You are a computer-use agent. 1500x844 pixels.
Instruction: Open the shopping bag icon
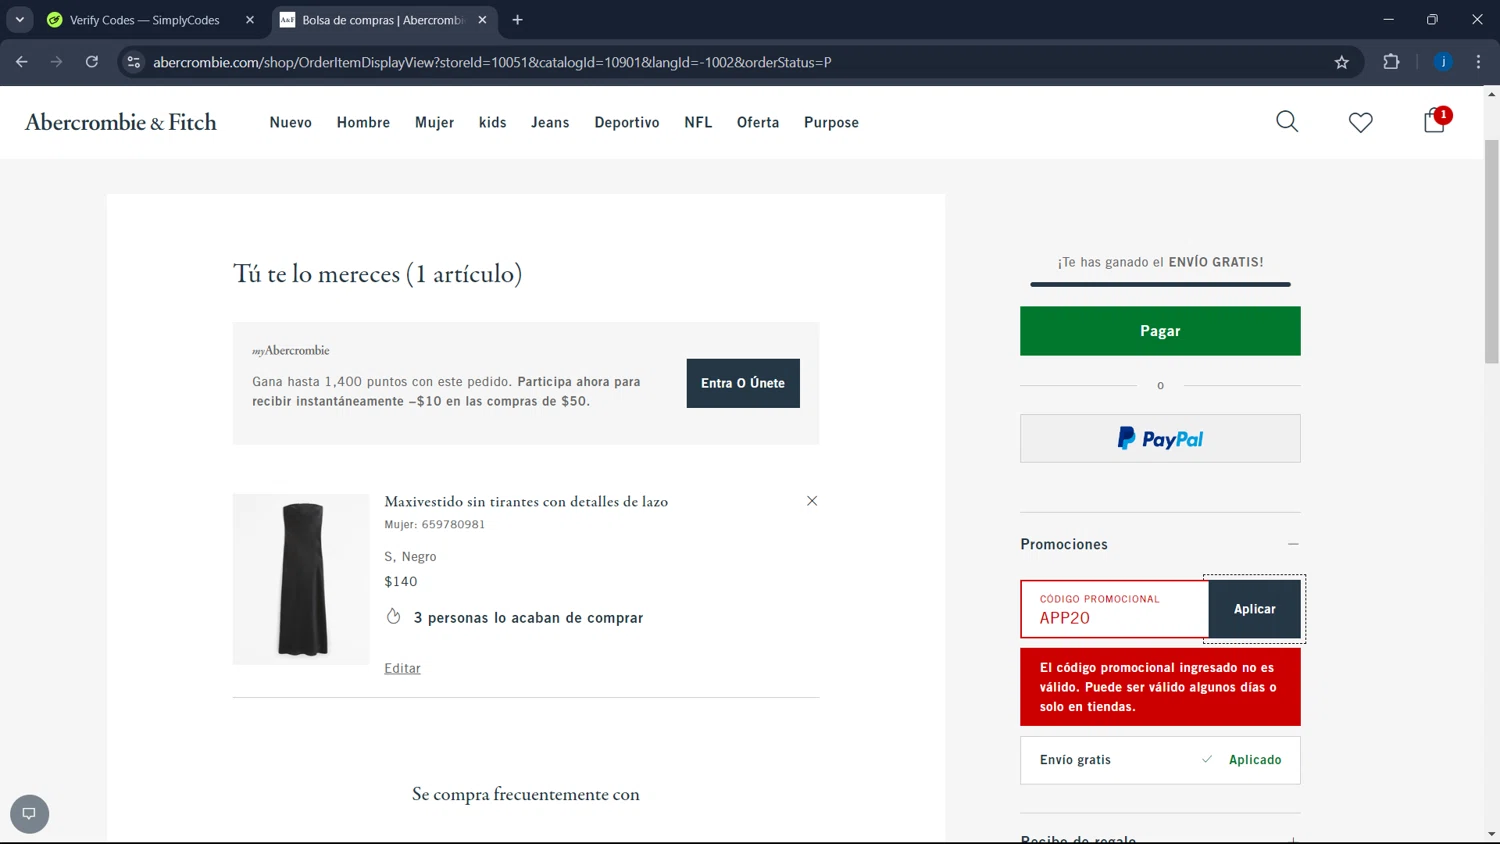pyautogui.click(x=1435, y=121)
